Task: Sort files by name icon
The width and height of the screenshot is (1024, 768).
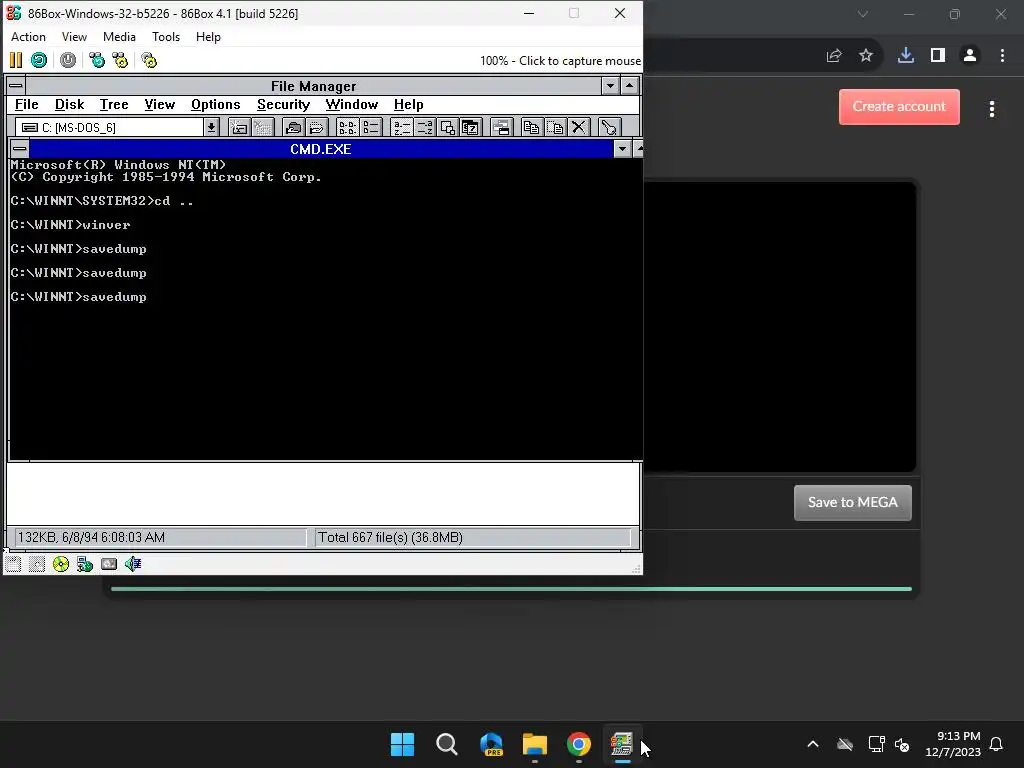Action: click(x=402, y=127)
